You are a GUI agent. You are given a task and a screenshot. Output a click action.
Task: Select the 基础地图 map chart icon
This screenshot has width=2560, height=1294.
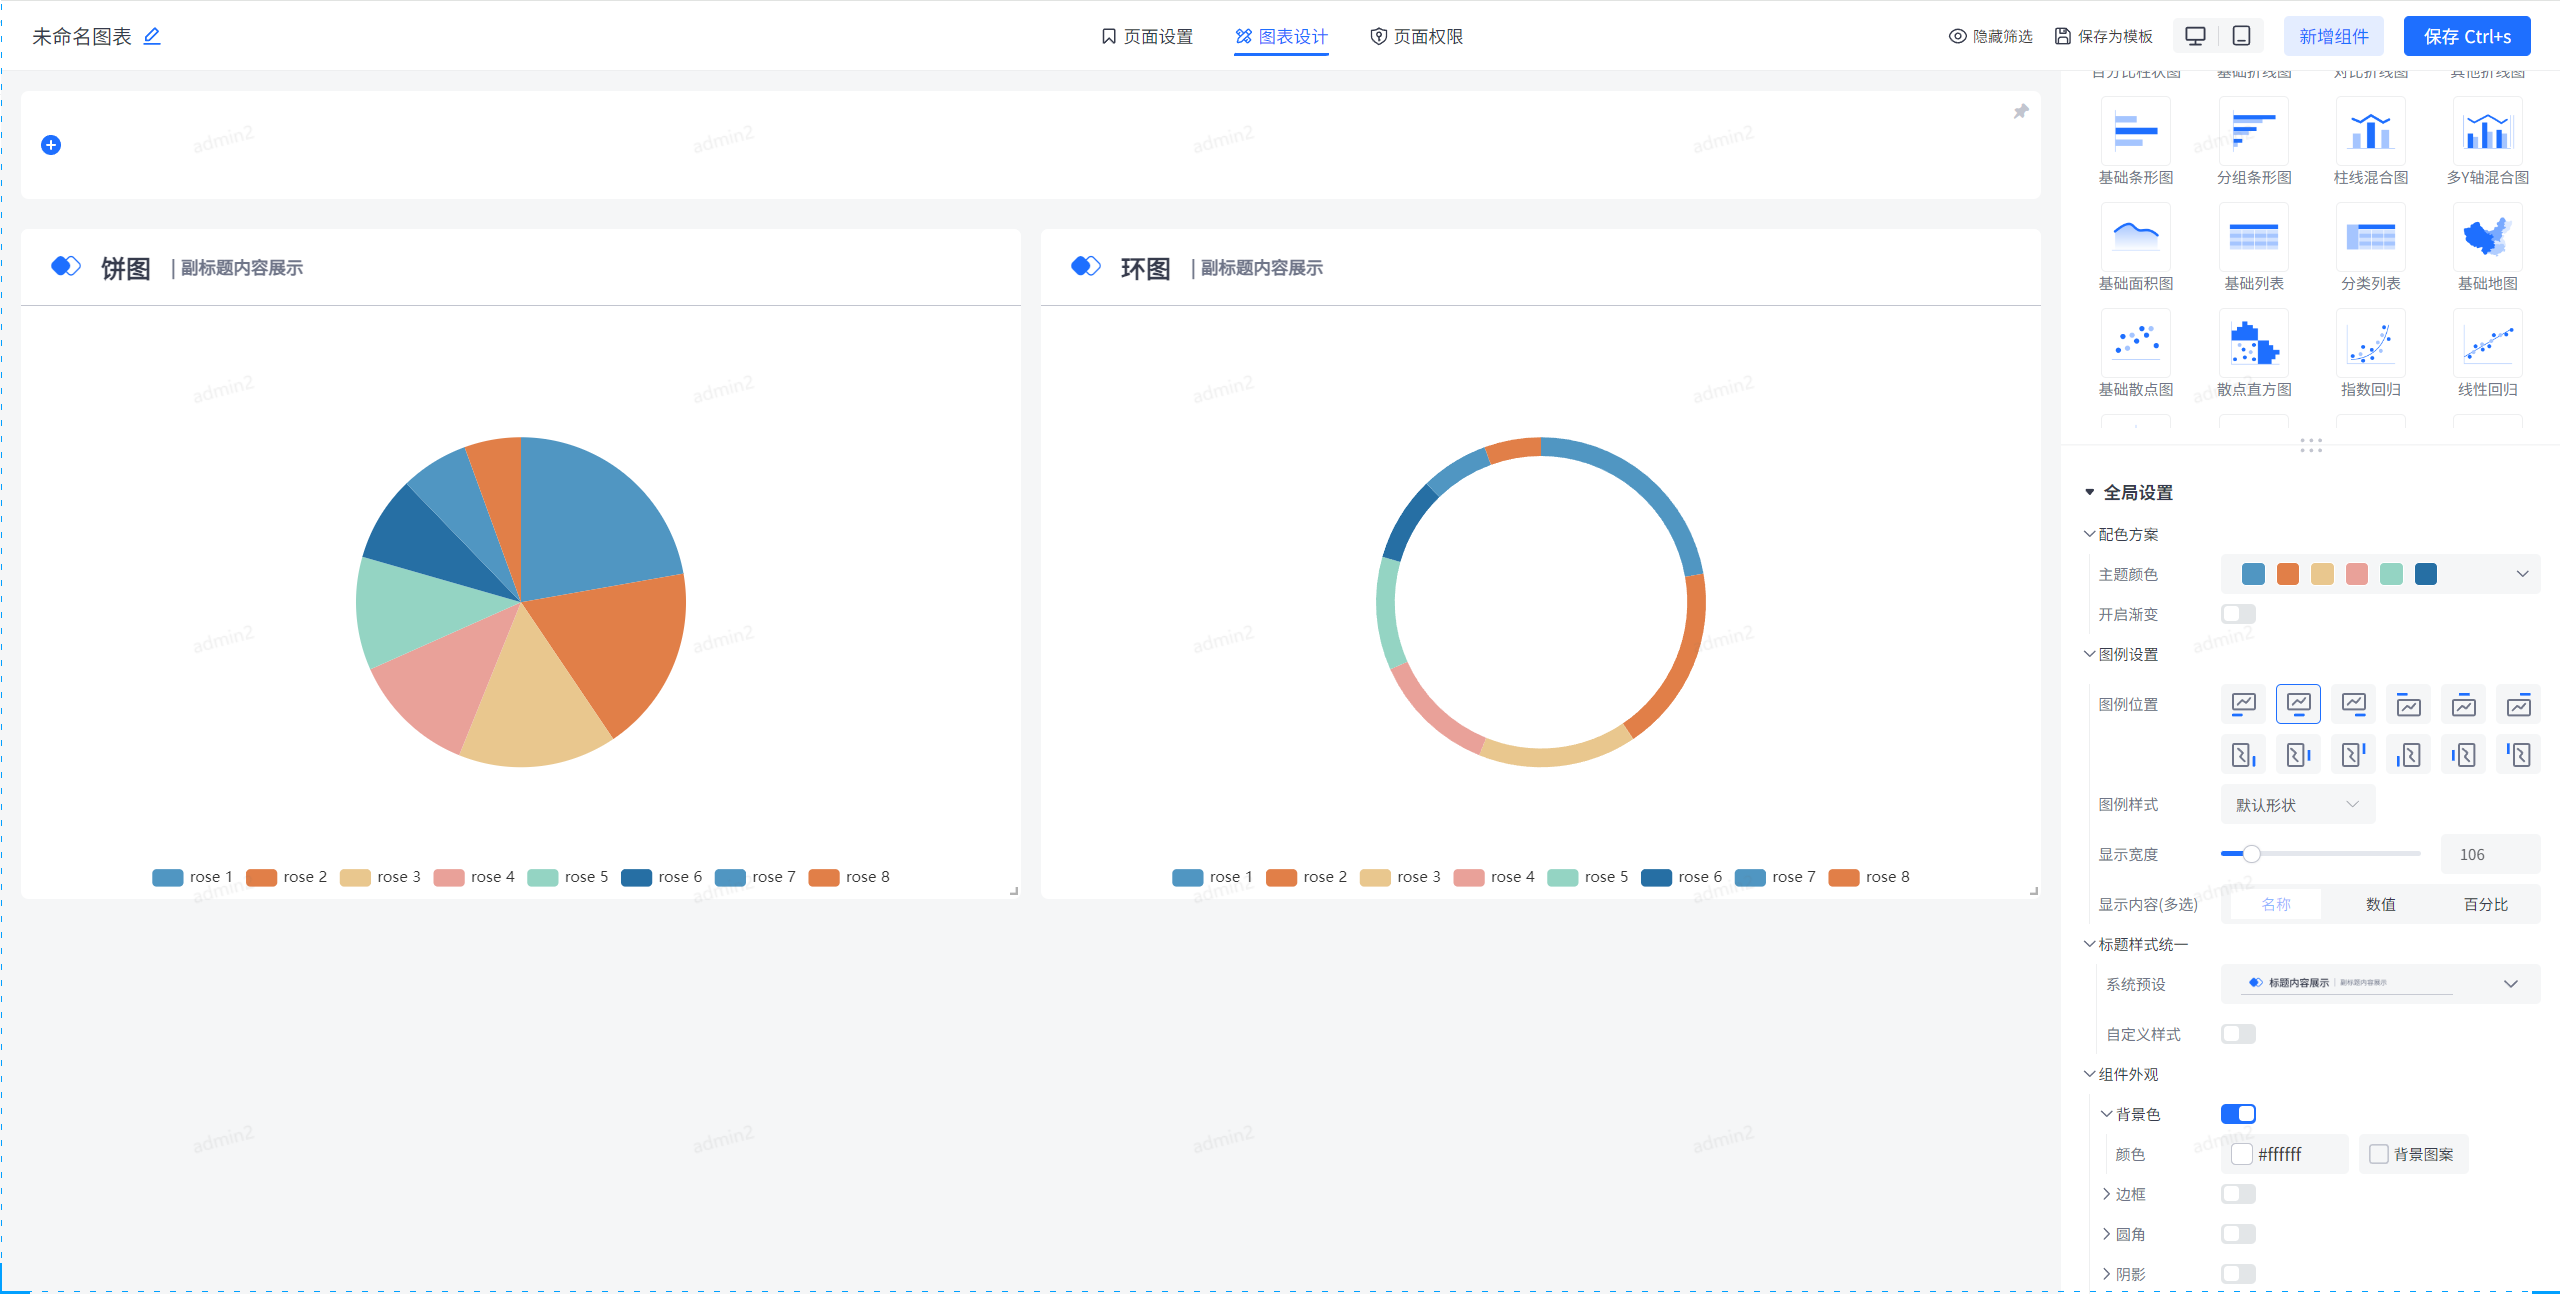pos(2487,239)
